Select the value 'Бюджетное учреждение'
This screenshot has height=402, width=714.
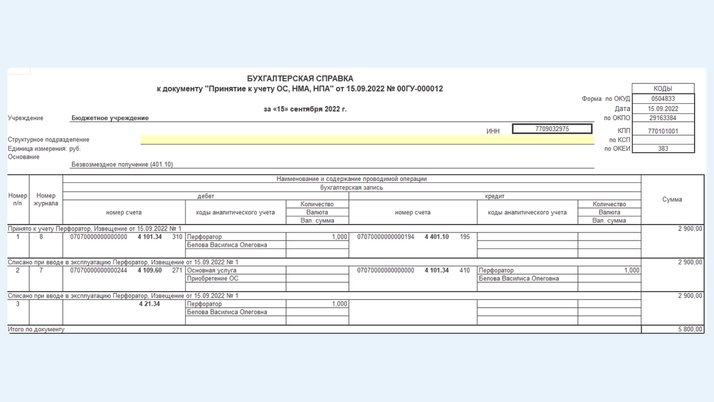pyautogui.click(x=110, y=118)
